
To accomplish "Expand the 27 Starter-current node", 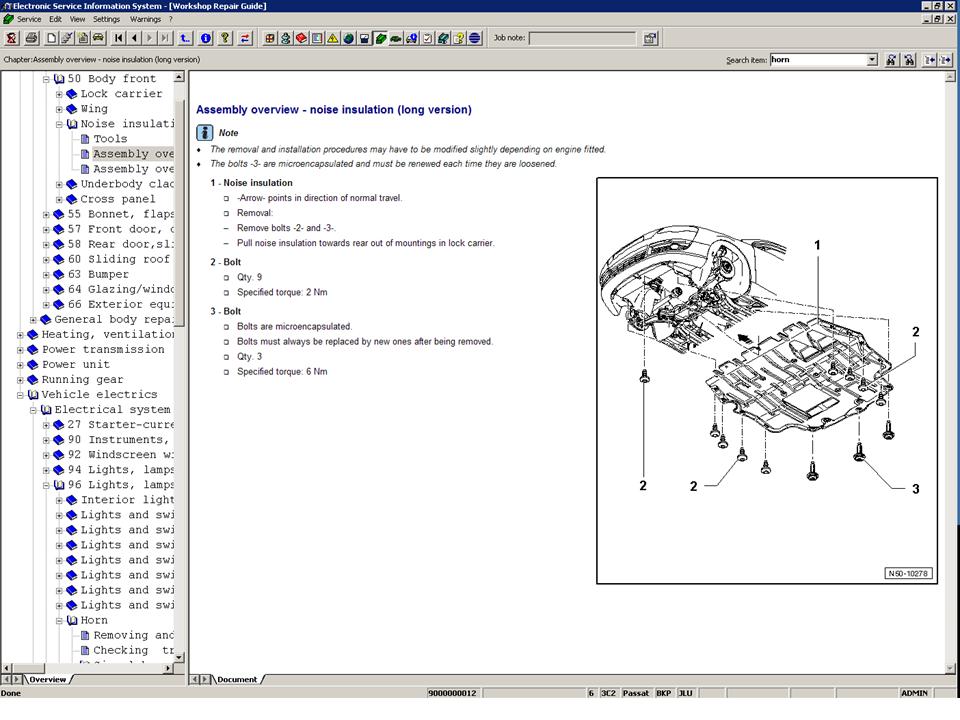I will click(46, 425).
